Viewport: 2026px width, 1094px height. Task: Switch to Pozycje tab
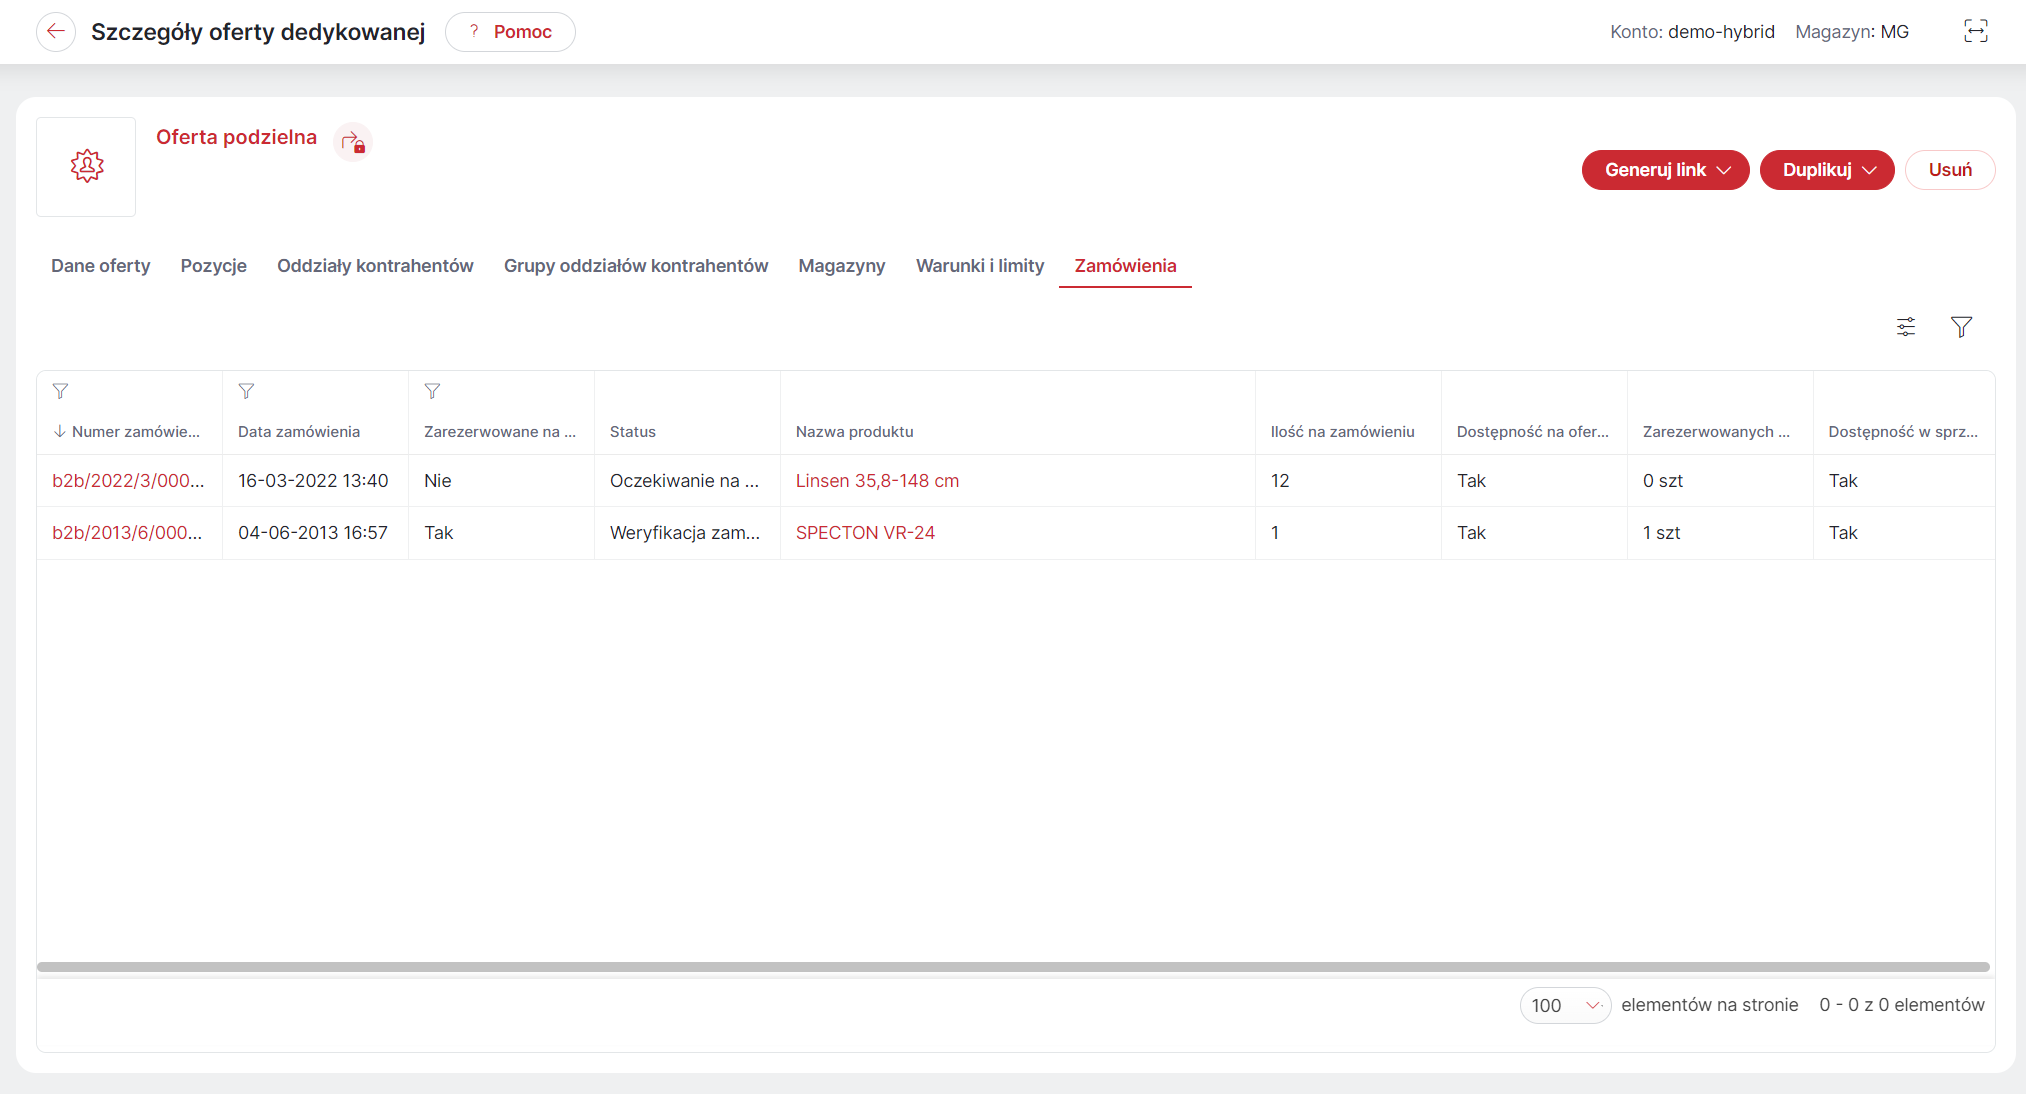click(x=214, y=266)
